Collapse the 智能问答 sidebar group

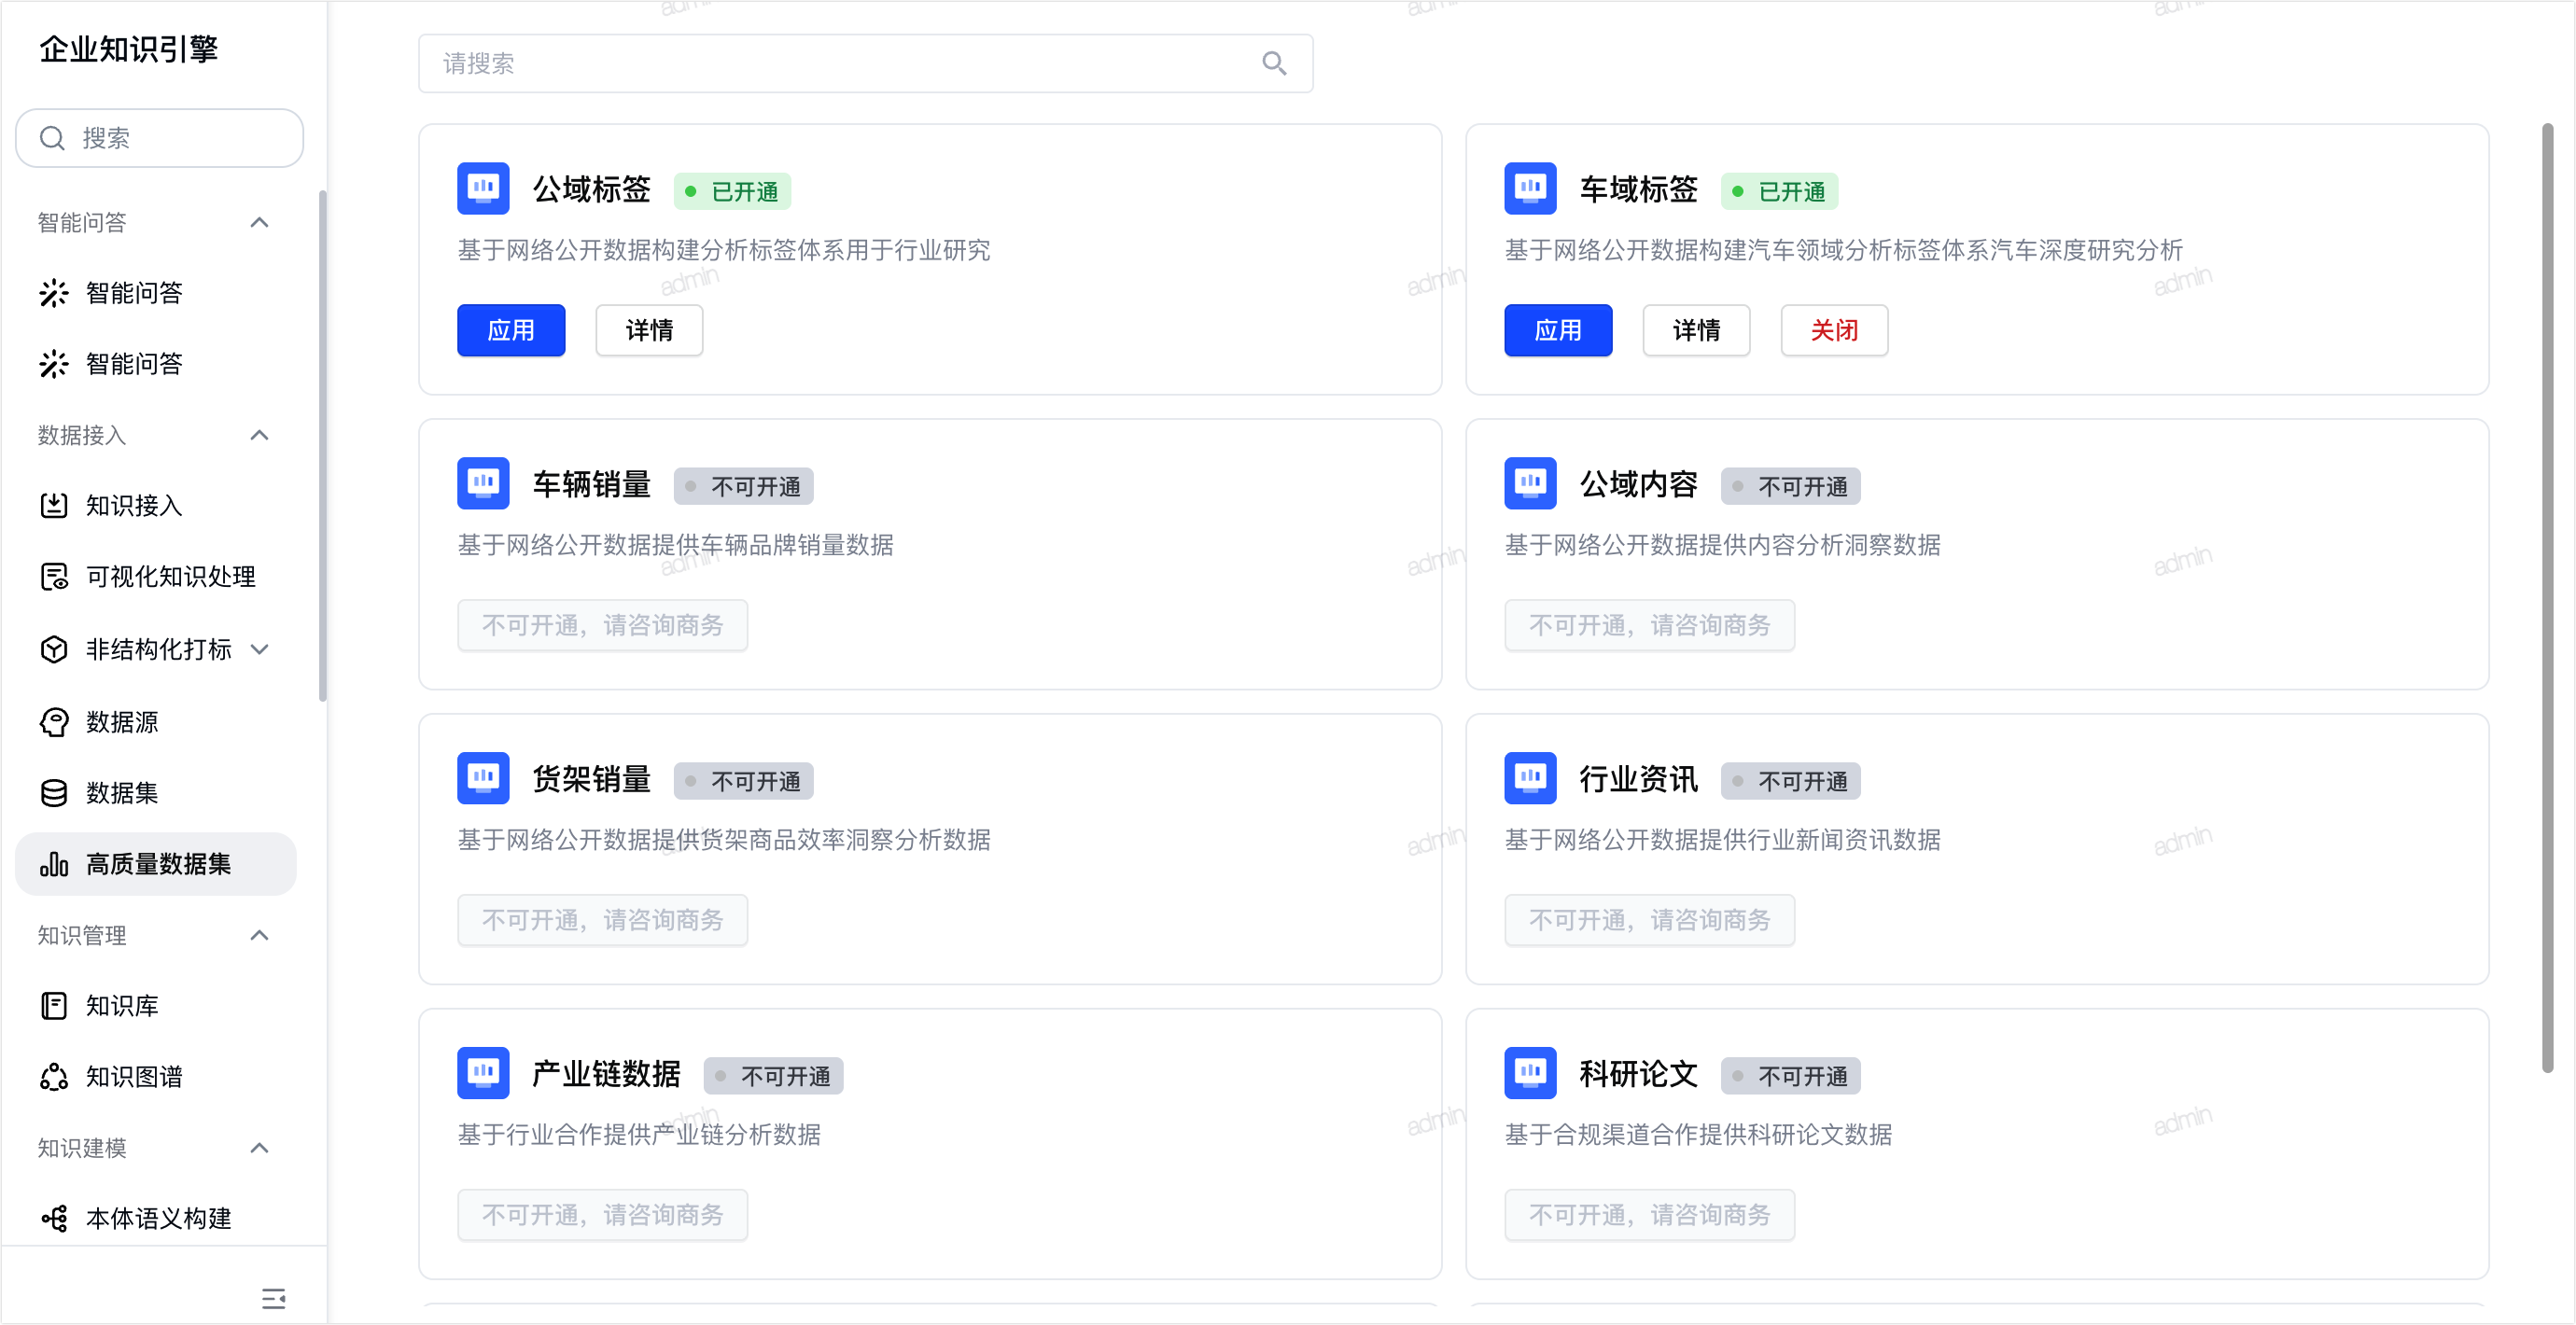pos(259,222)
